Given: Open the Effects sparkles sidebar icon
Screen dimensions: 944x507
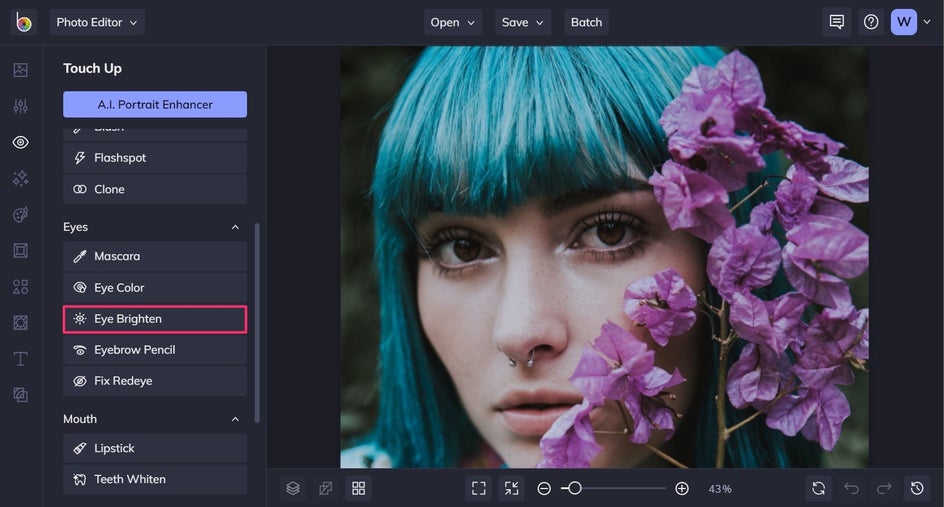Looking at the screenshot, I should coord(20,178).
